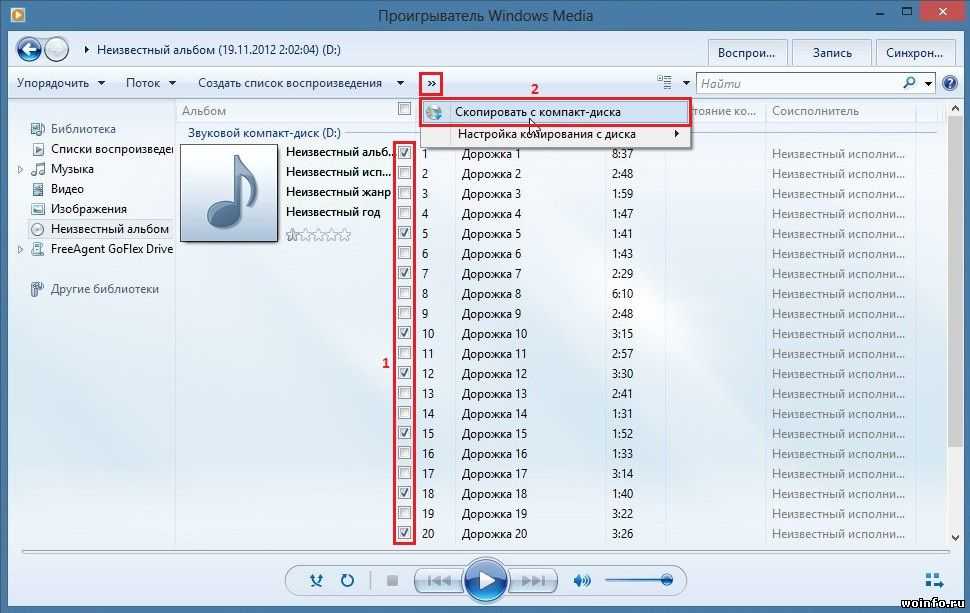This screenshot has height=613, width=970.
Task: Click Создать список воспроизведения button
Action: pos(290,83)
